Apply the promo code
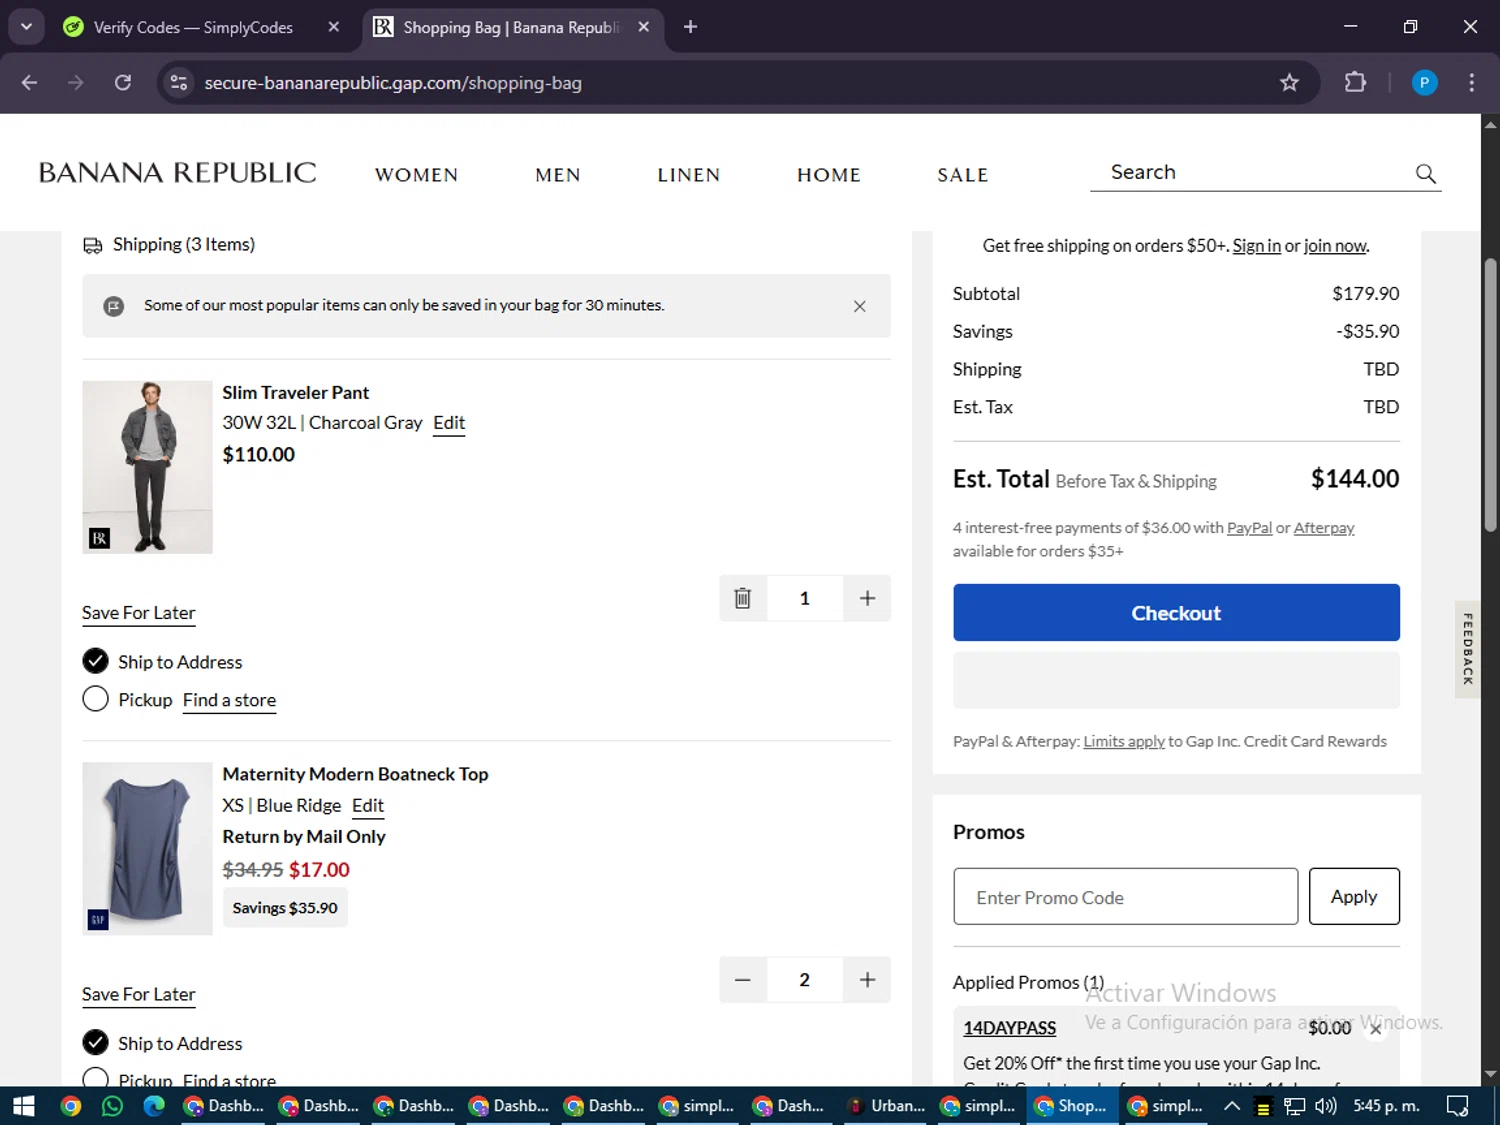The height and width of the screenshot is (1125, 1500). click(1354, 897)
